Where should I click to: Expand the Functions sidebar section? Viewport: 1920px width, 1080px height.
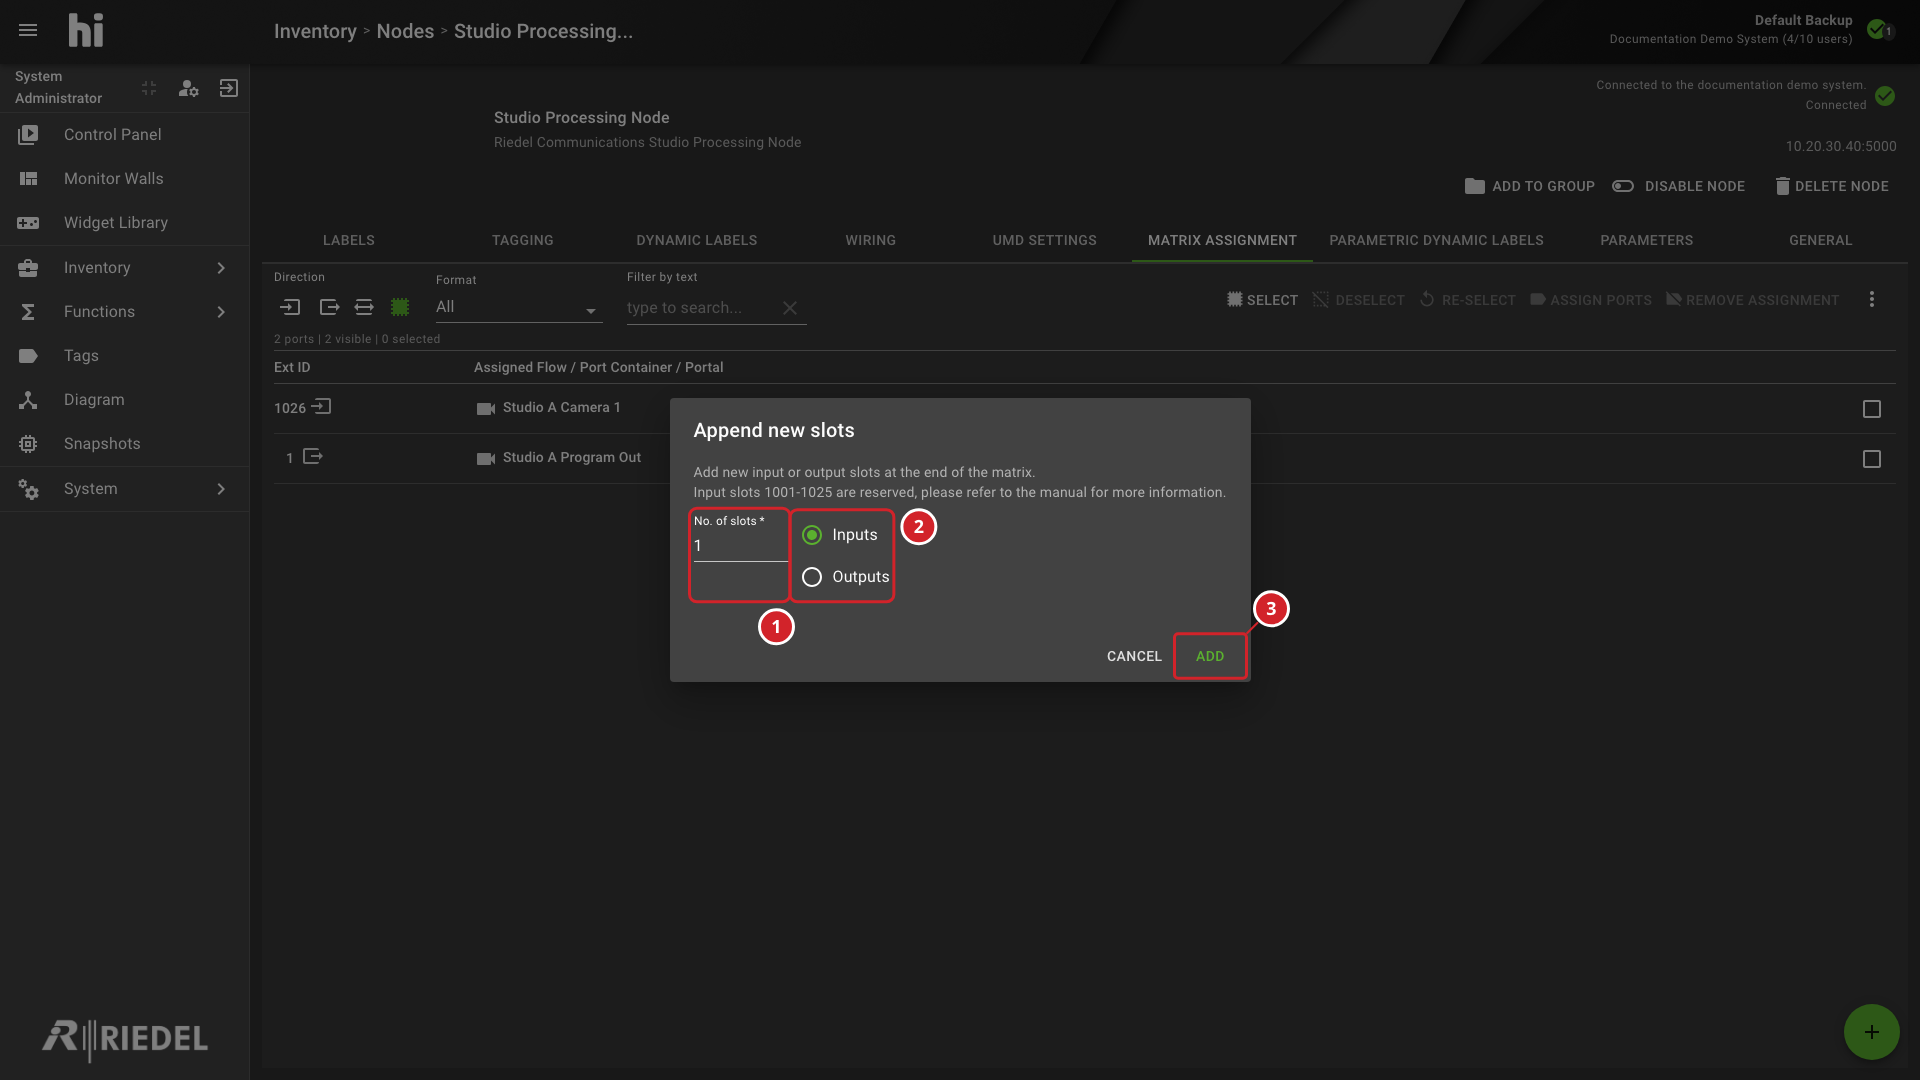tap(124, 311)
